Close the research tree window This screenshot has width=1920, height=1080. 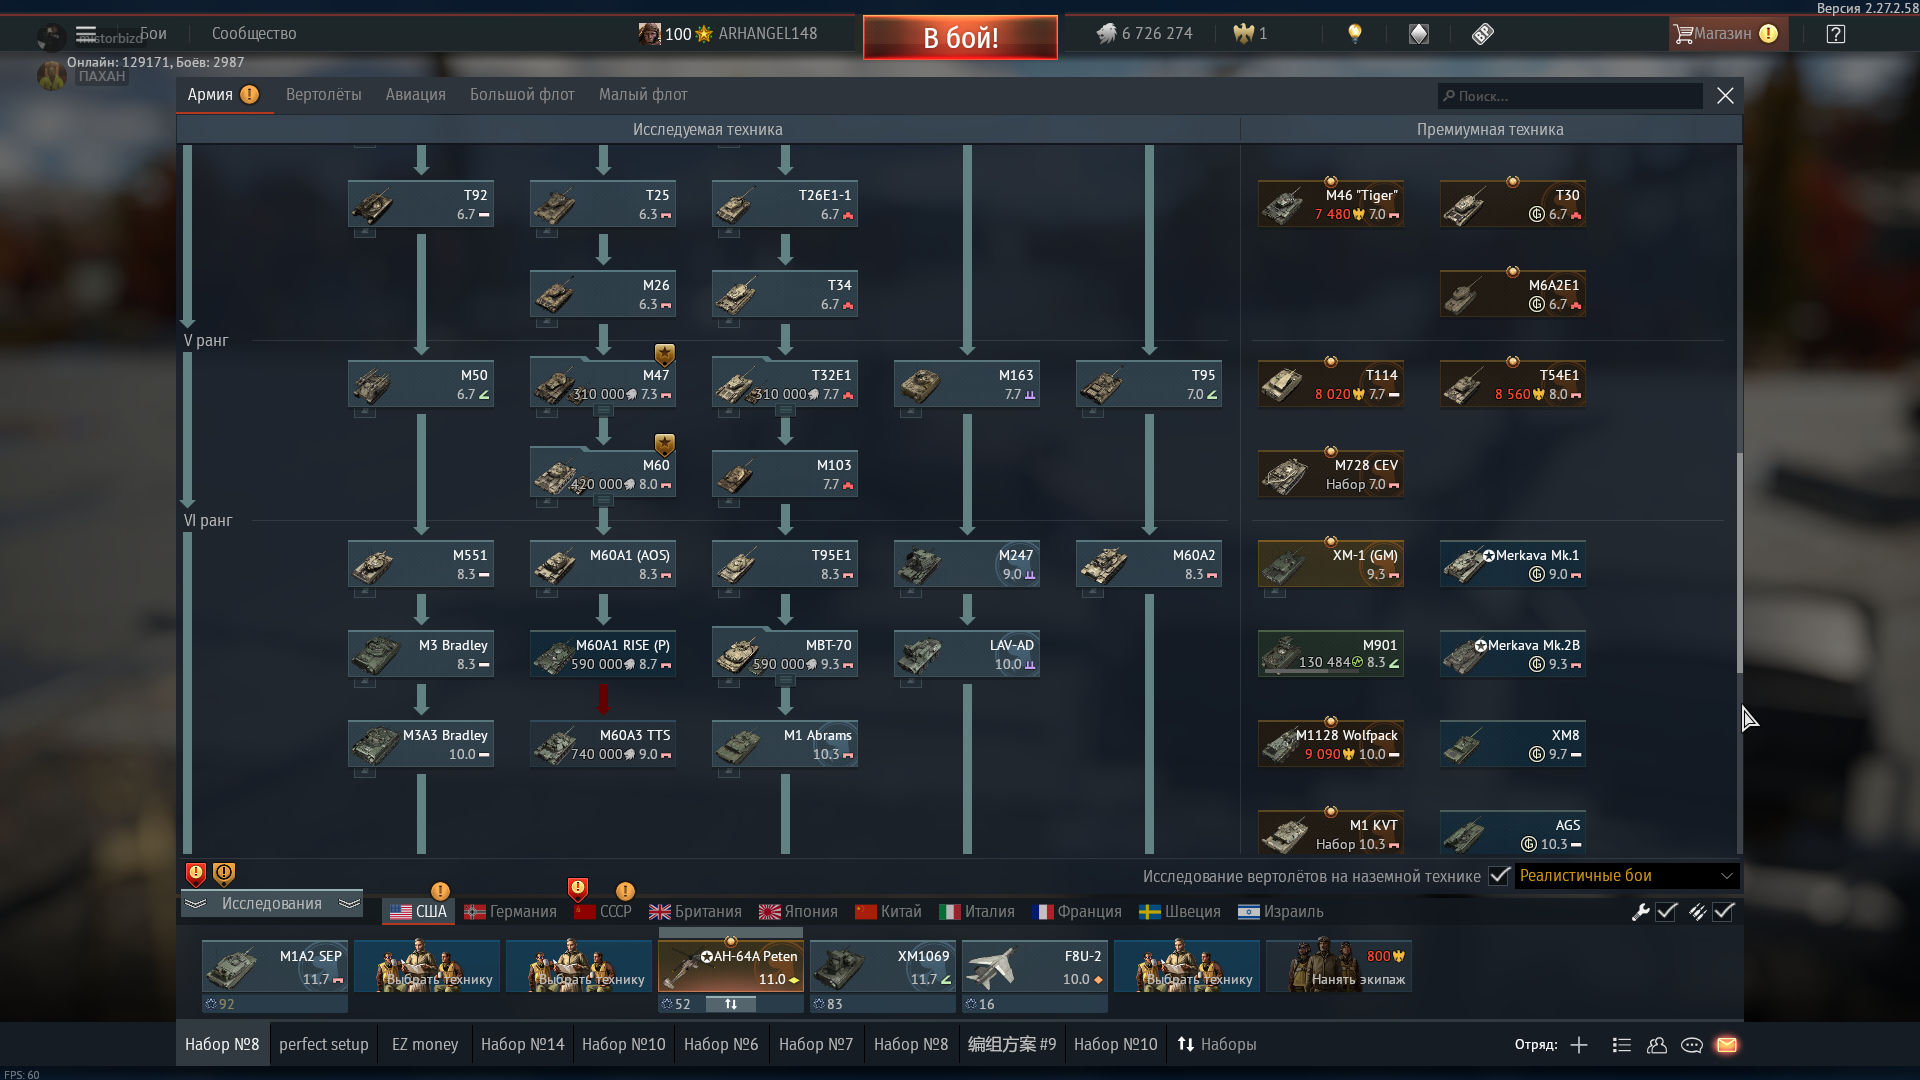1725,95
